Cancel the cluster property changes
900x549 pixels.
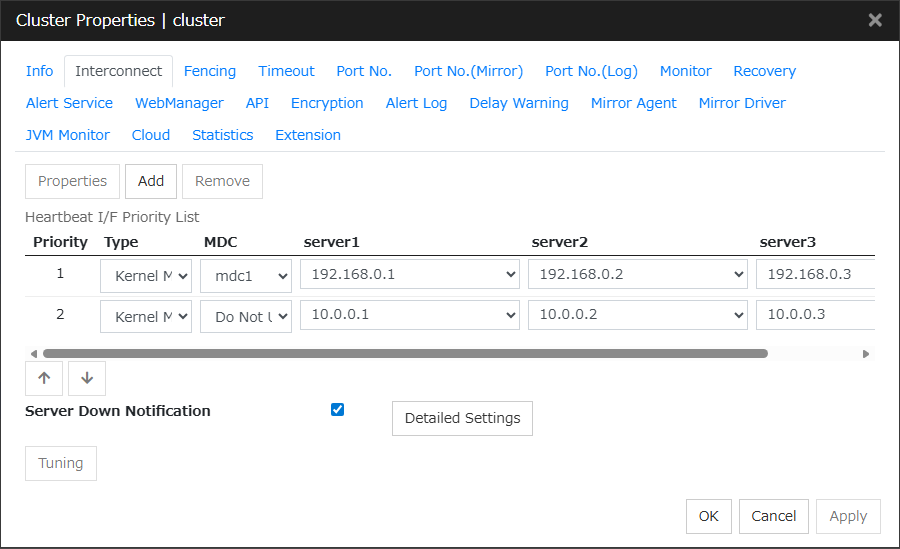tap(774, 516)
